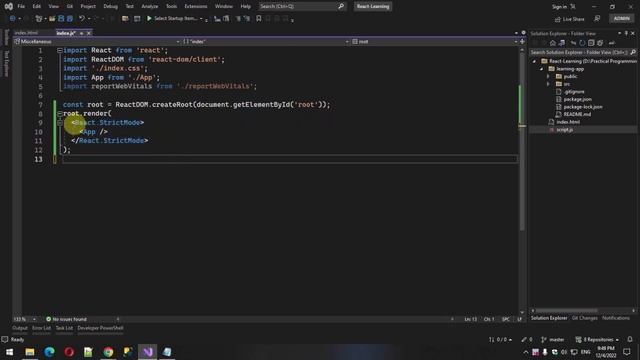The height and width of the screenshot is (360, 640).
Task: Collapse the import block at line 1
Action: coord(60,51)
